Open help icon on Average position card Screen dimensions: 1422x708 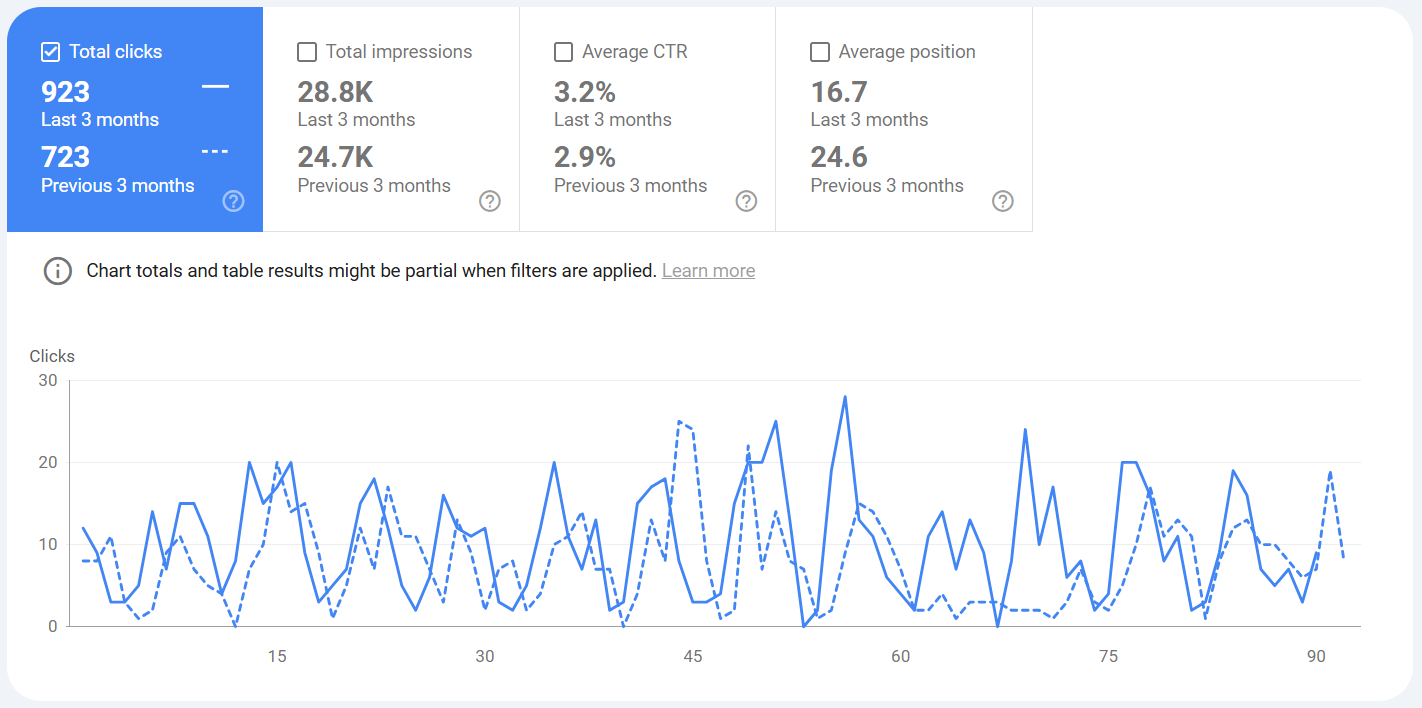click(x=1003, y=201)
